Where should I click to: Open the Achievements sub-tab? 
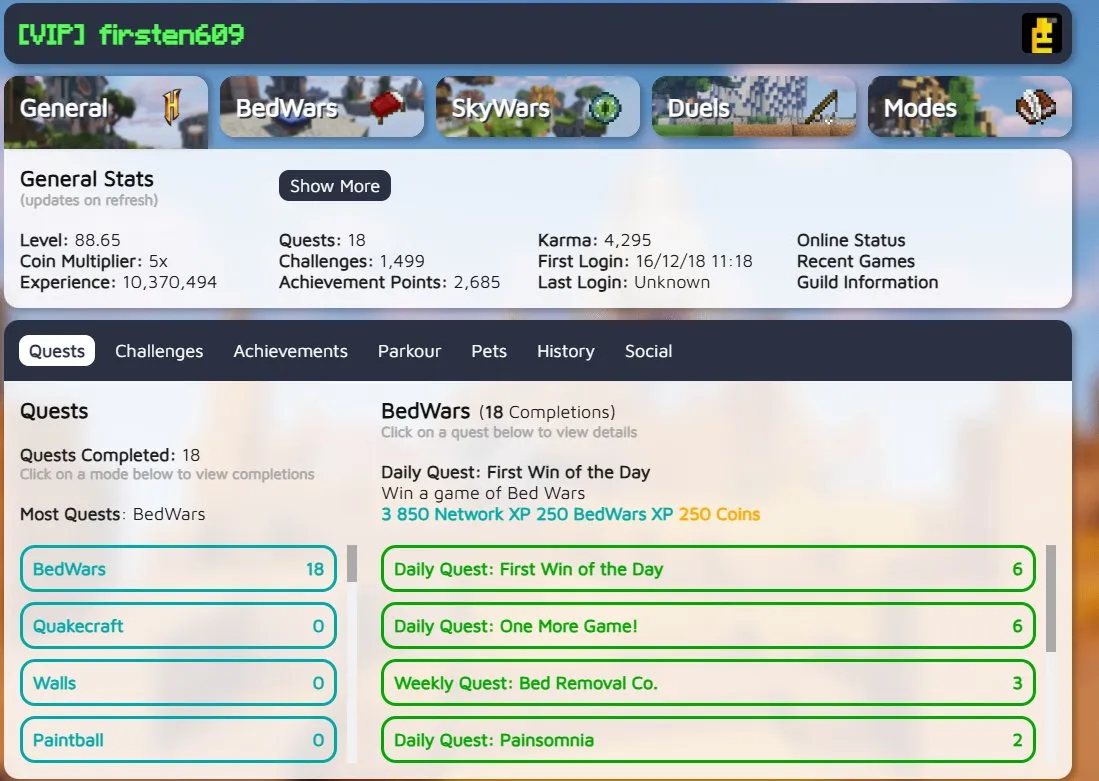290,351
